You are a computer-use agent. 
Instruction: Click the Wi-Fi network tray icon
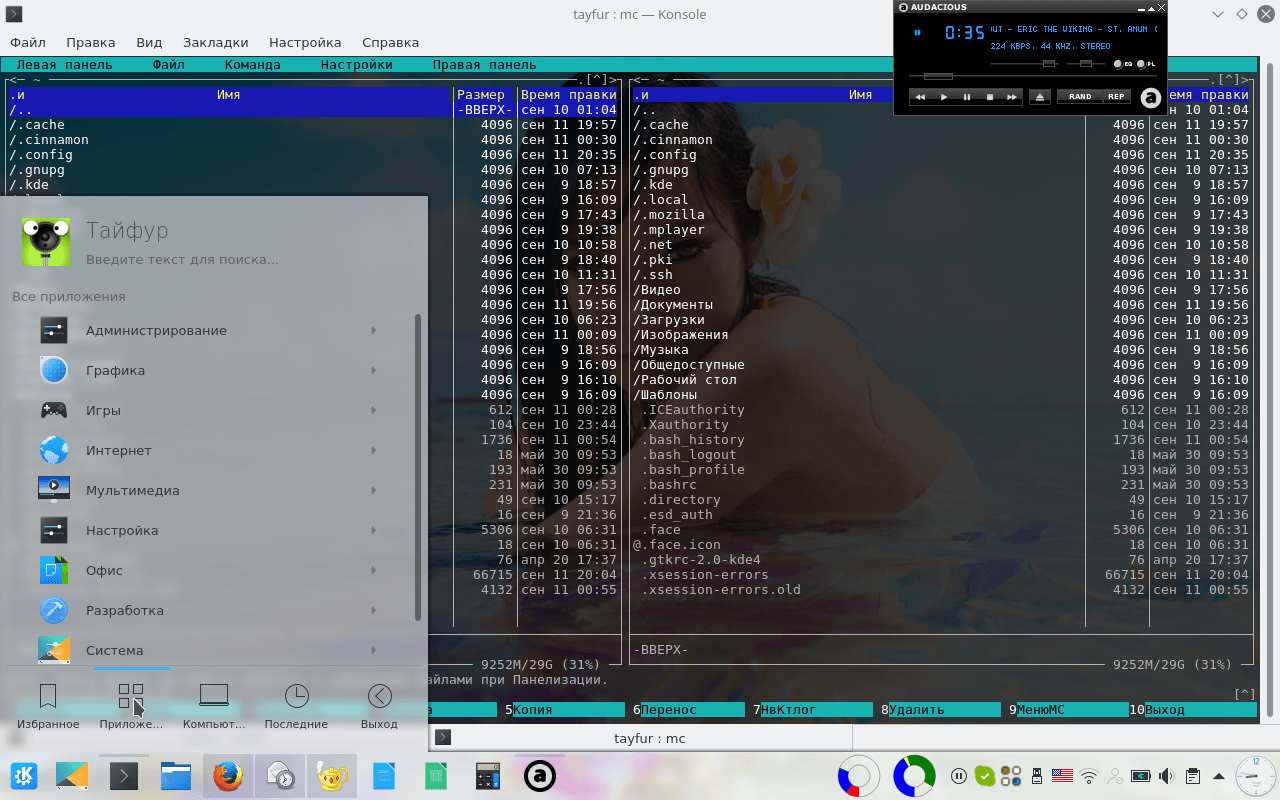(1089, 775)
